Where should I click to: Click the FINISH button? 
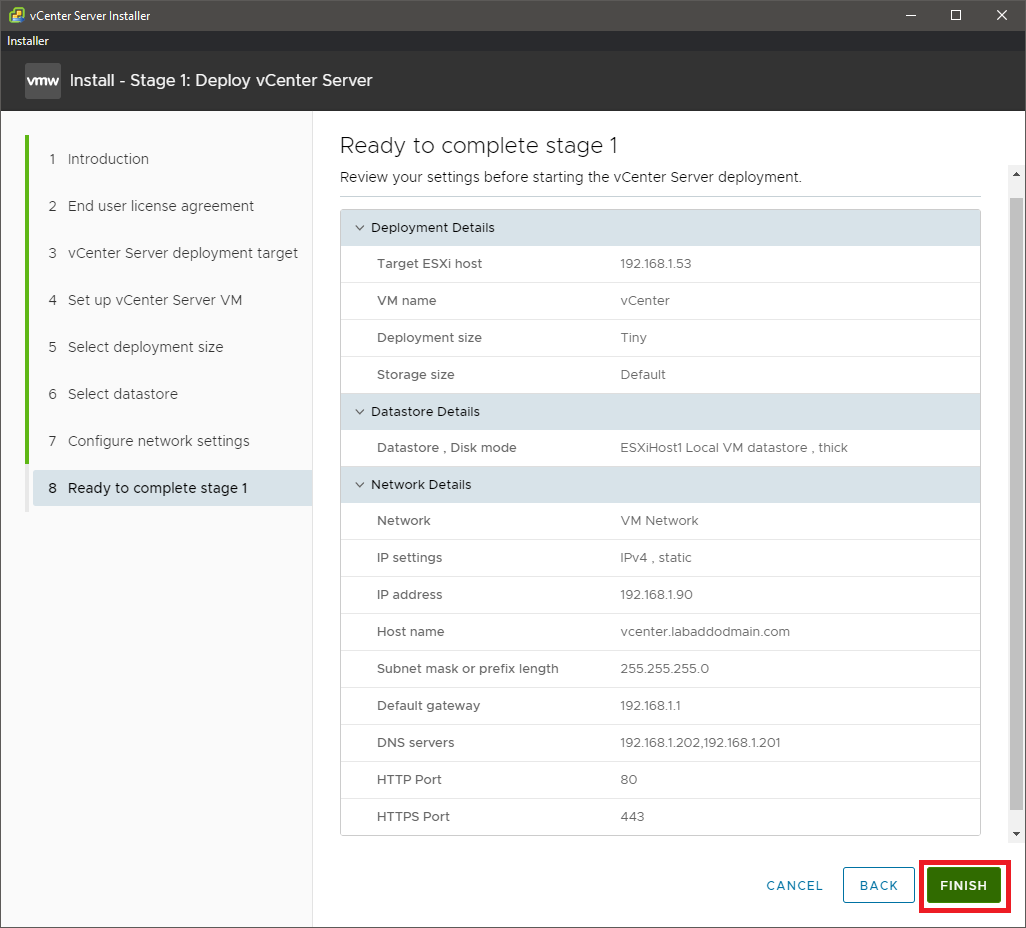[963, 885]
